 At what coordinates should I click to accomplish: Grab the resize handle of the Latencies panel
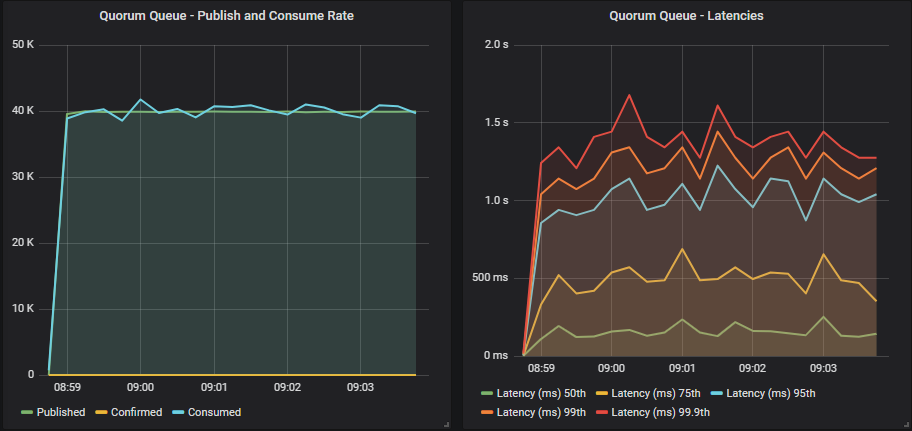903,424
